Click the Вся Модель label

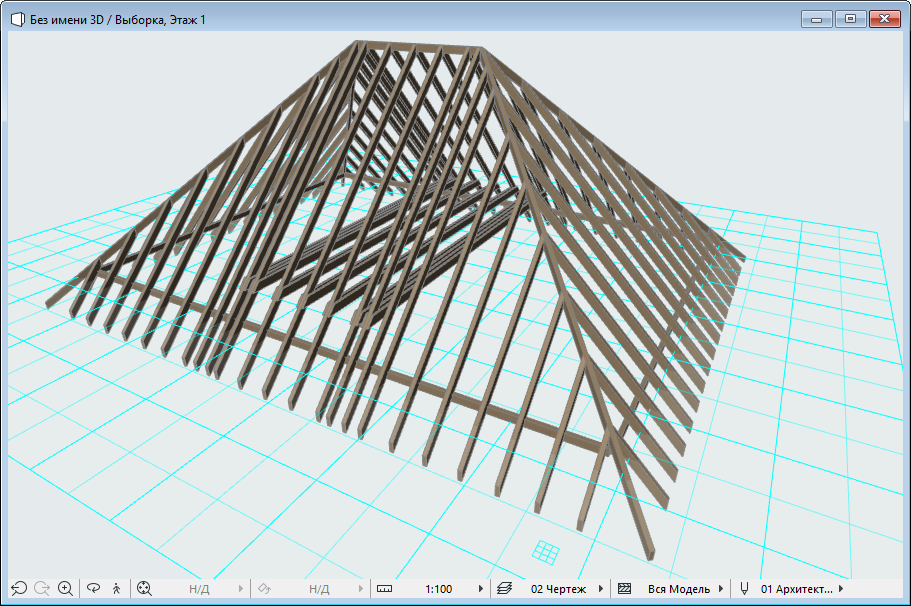[678, 589]
